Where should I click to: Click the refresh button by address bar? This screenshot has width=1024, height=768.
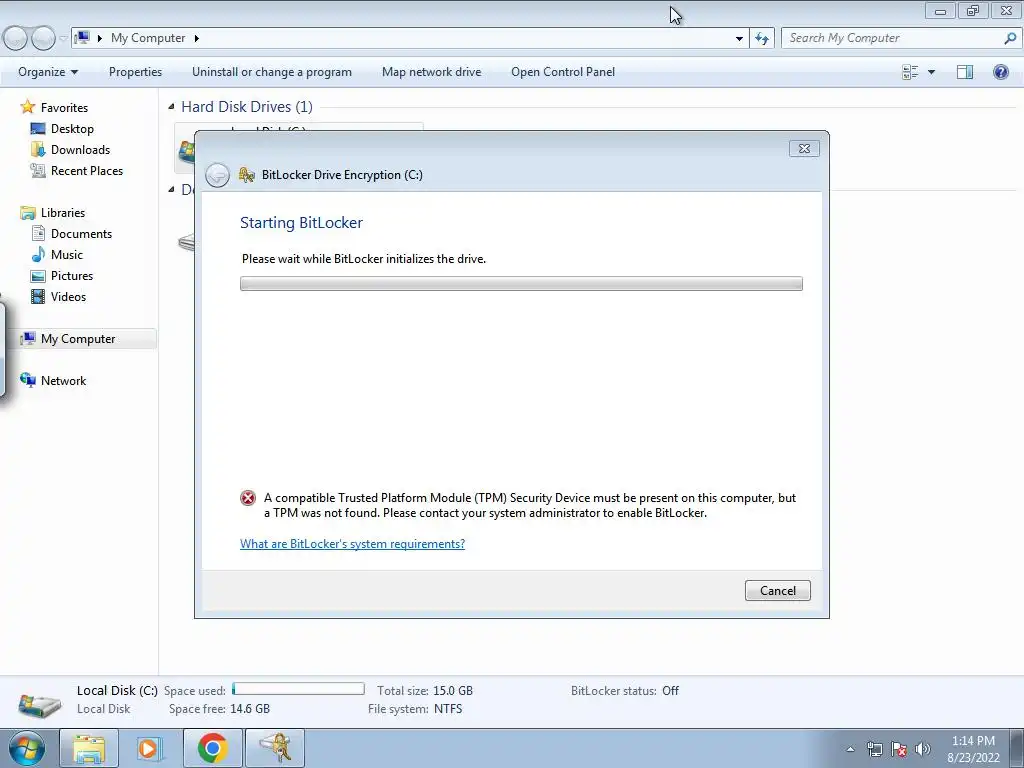pyautogui.click(x=761, y=38)
